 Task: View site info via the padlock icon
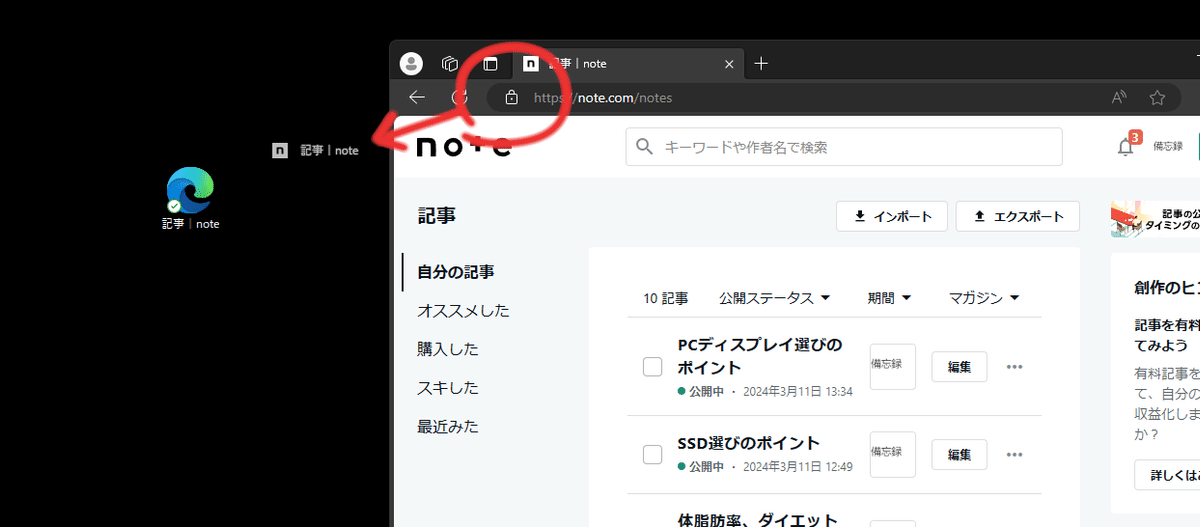click(511, 98)
